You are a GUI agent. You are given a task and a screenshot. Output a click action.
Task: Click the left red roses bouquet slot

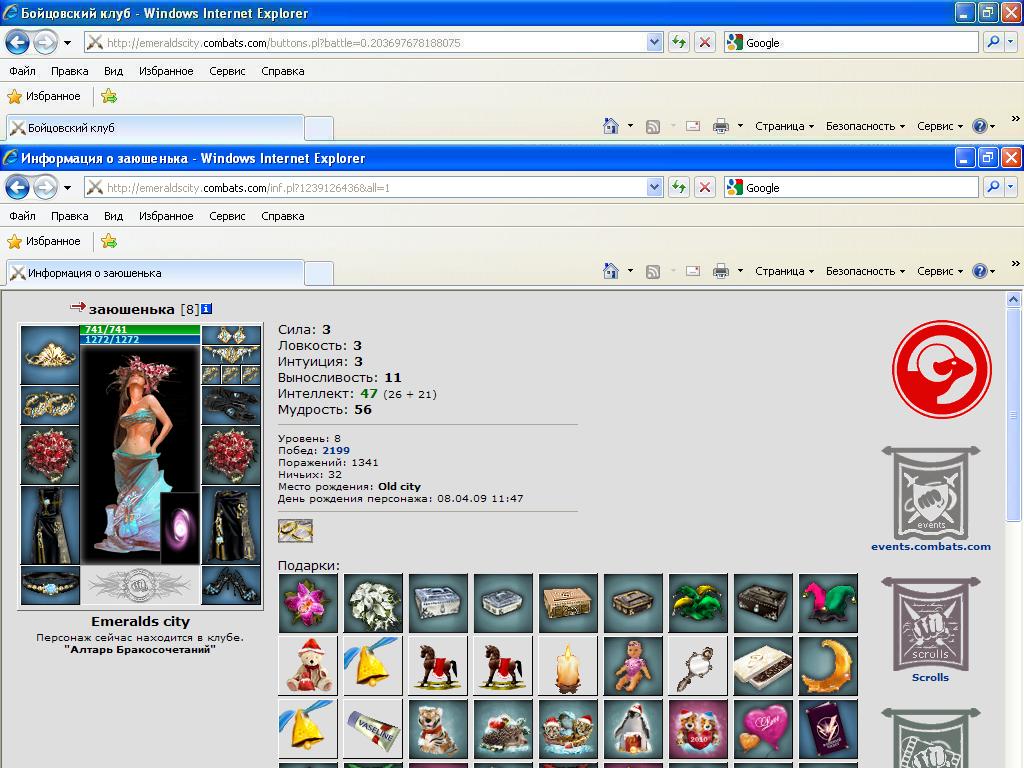[50, 455]
